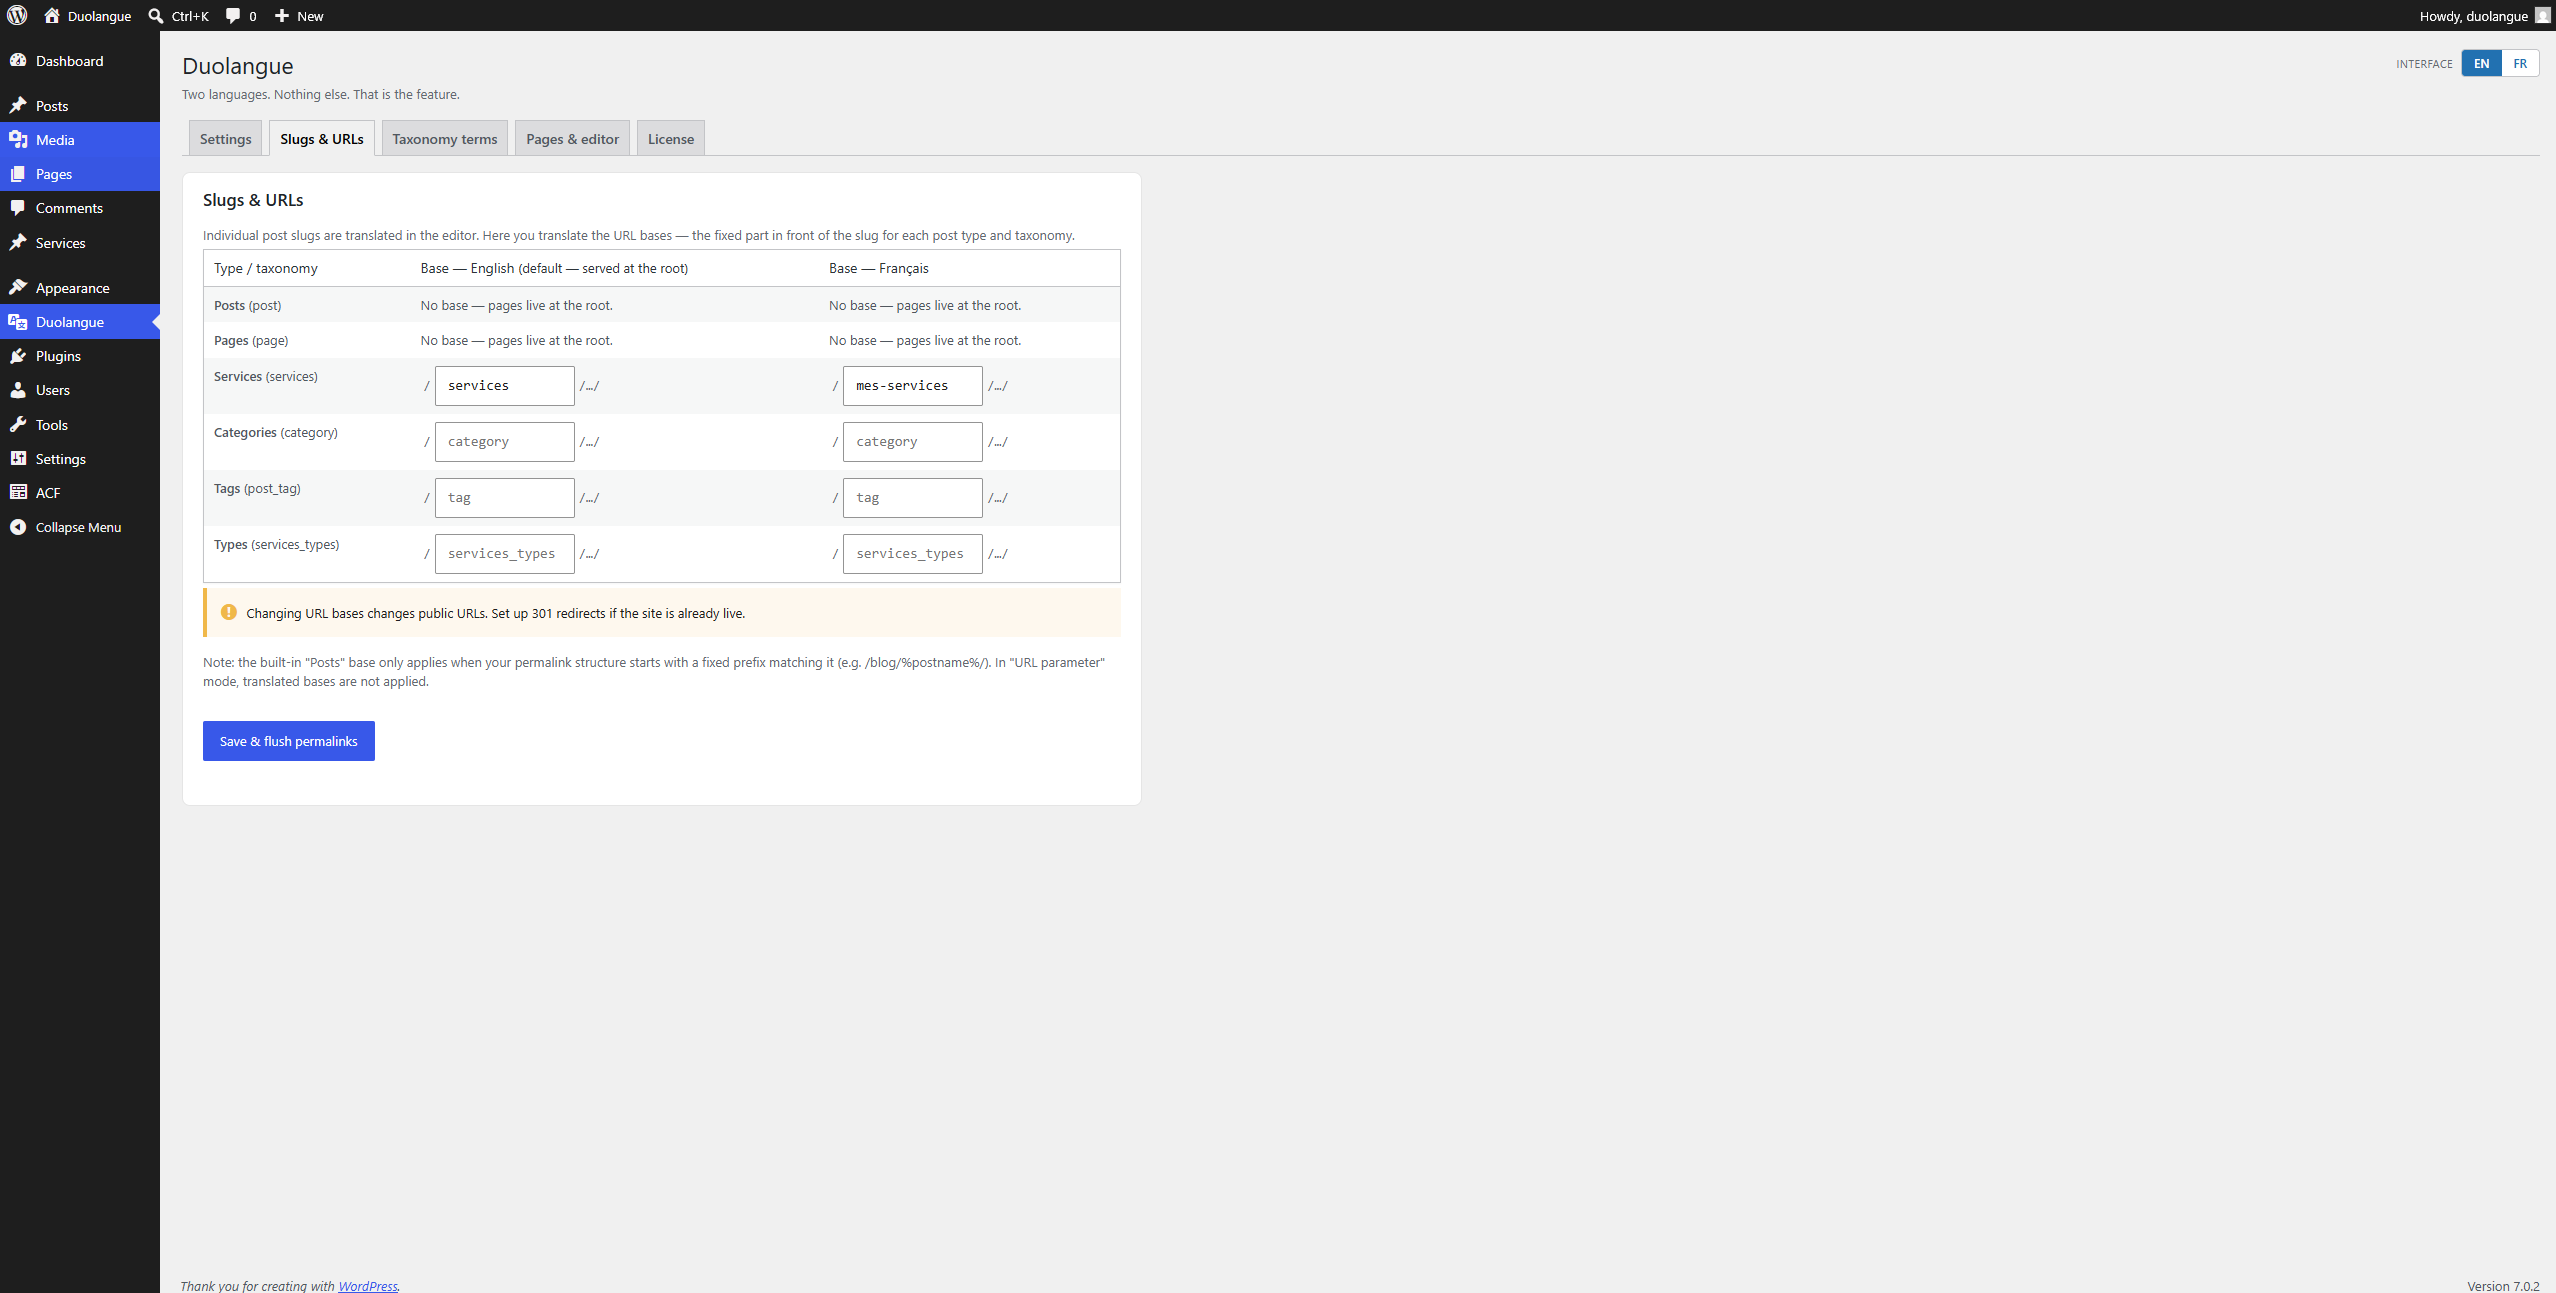This screenshot has height=1293, width=2556.
Task: Open the Settings tab
Action: [x=225, y=138]
